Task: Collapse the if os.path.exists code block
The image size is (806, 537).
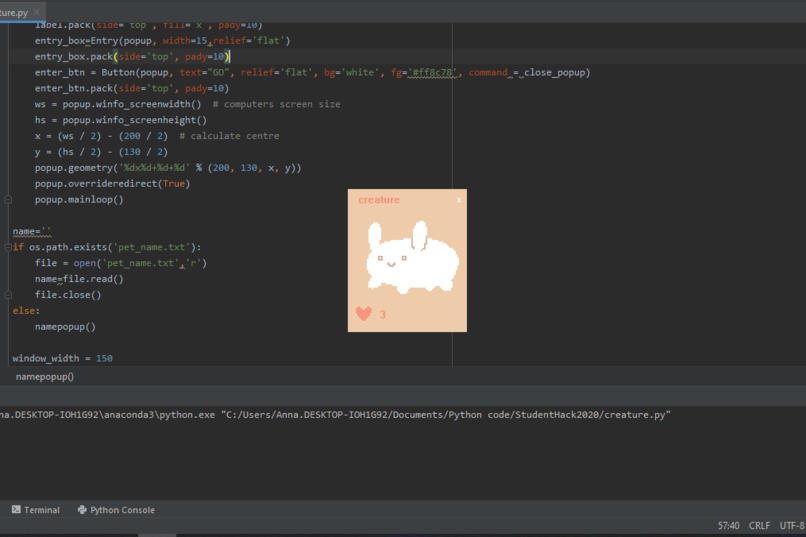Action: click(8, 247)
